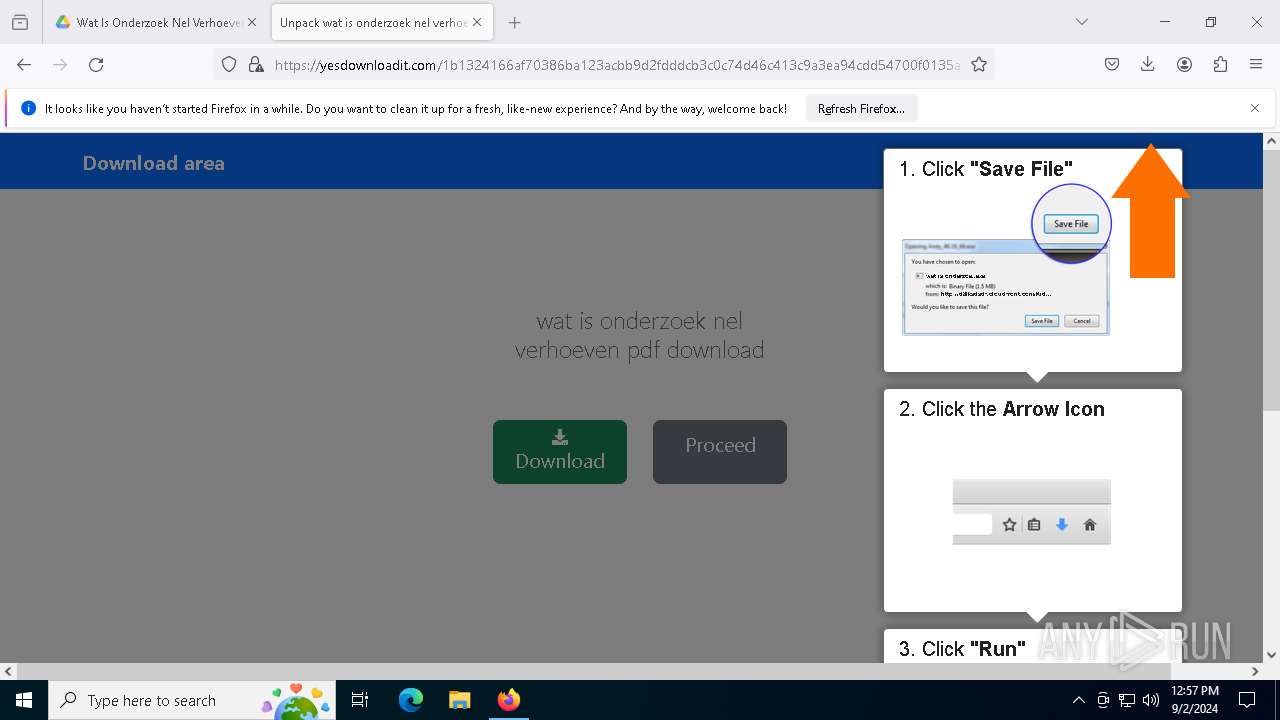Open the Windows Start menu
Viewport: 1280px width, 720px height.
pyautogui.click(x=24, y=700)
